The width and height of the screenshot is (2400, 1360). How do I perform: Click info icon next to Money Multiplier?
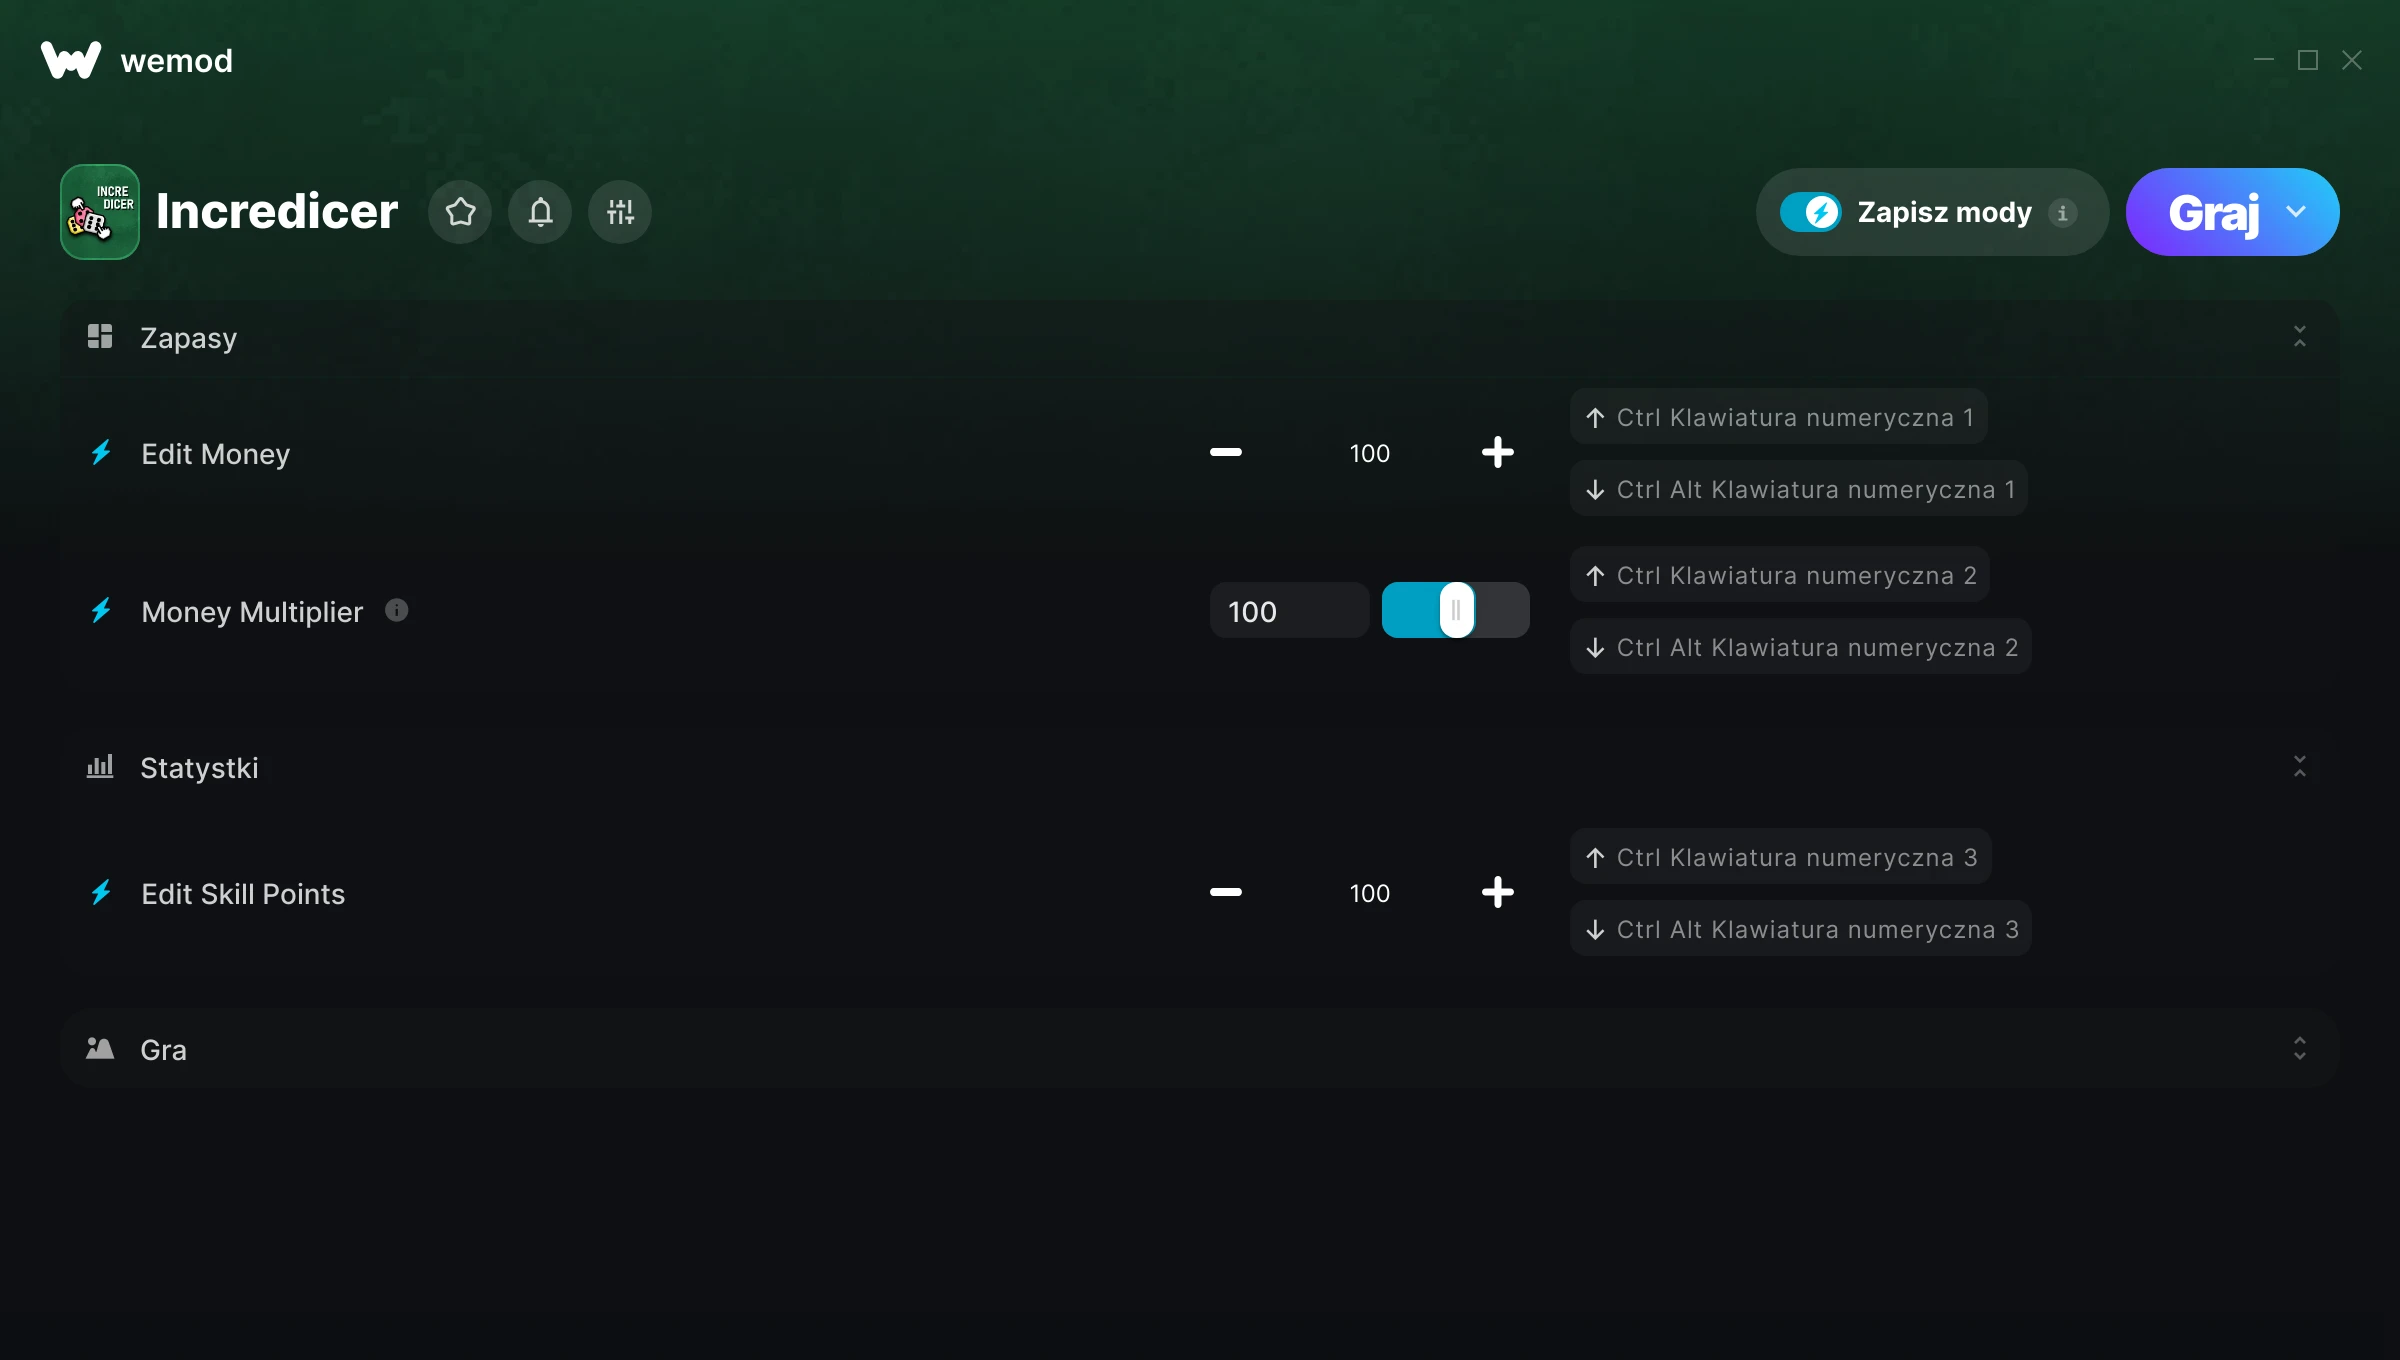(397, 610)
